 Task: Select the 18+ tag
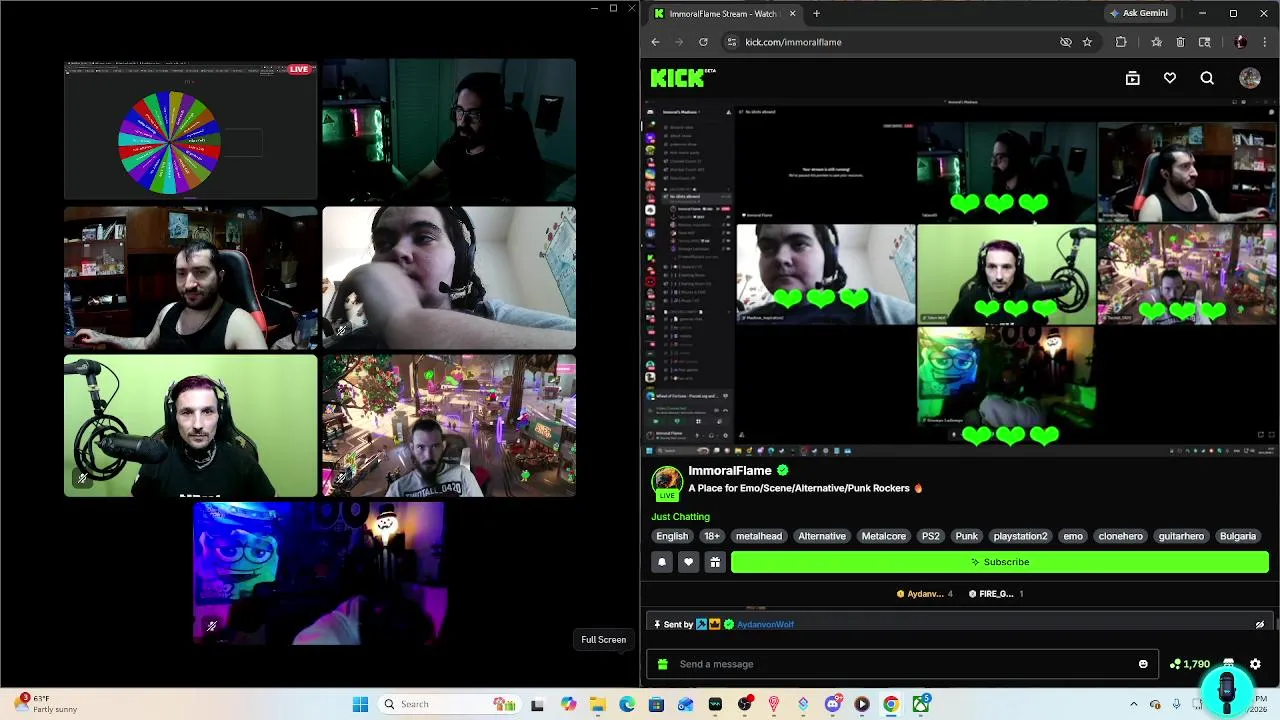point(712,536)
